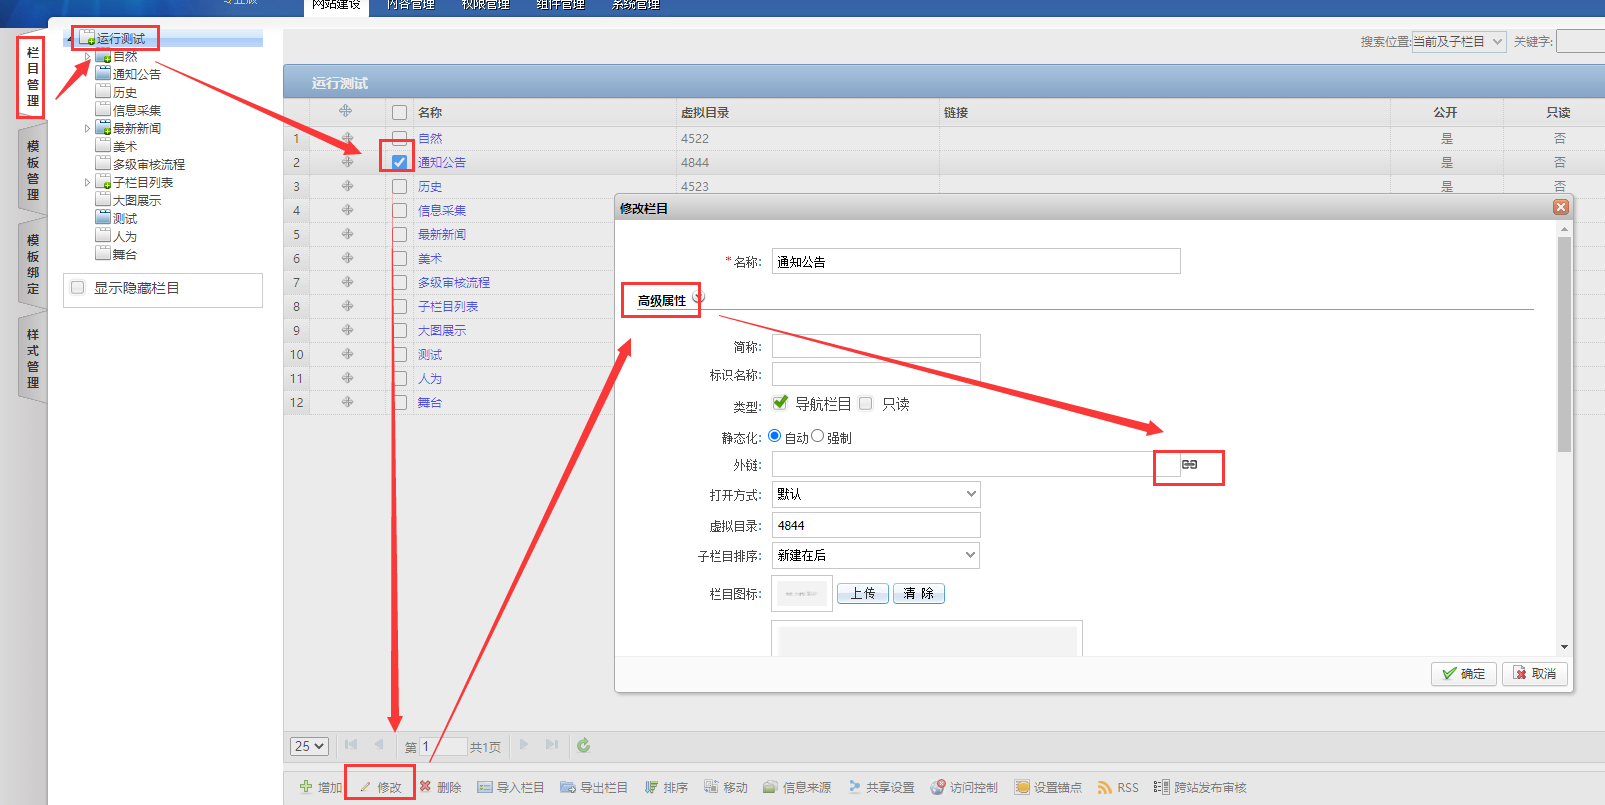Image resolution: width=1605 pixels, height=805 pixels.
Task: Click the external link chain icon
Action: pyautogui.click(x=1189, y=465)
